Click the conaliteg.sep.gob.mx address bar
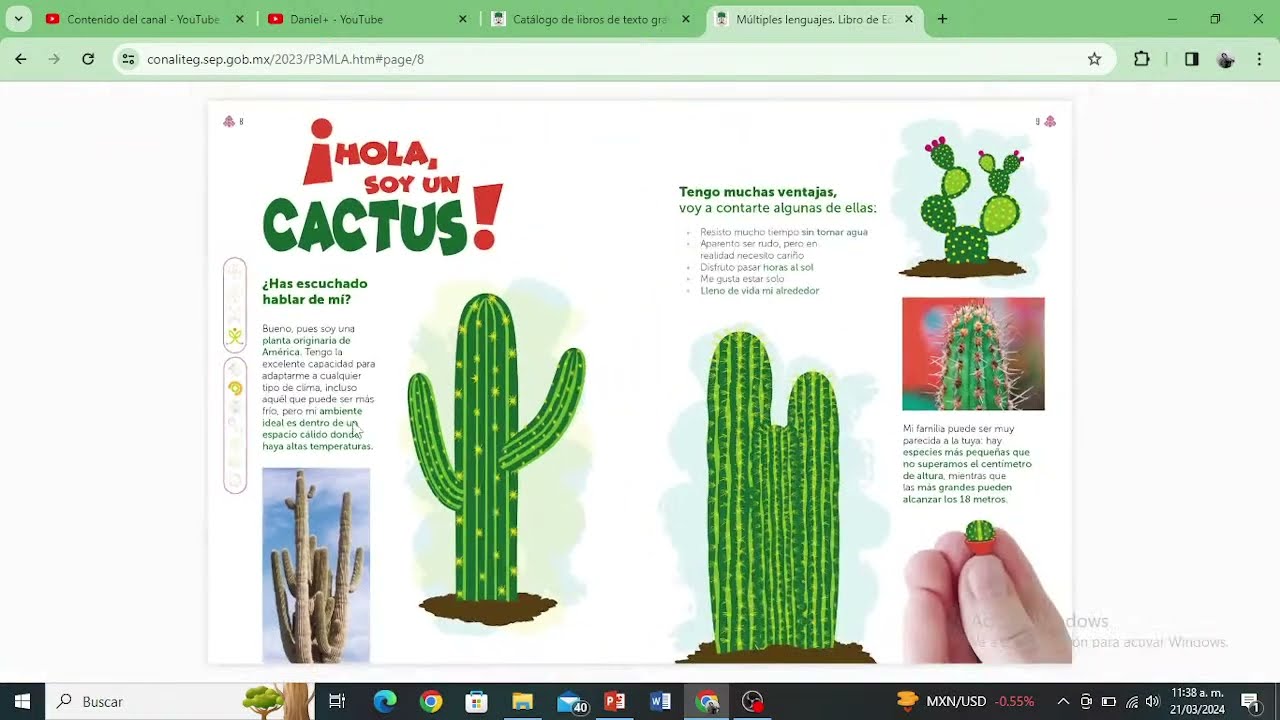The width and height of the screenshot is (1280, 720). [x=612, y=59]
